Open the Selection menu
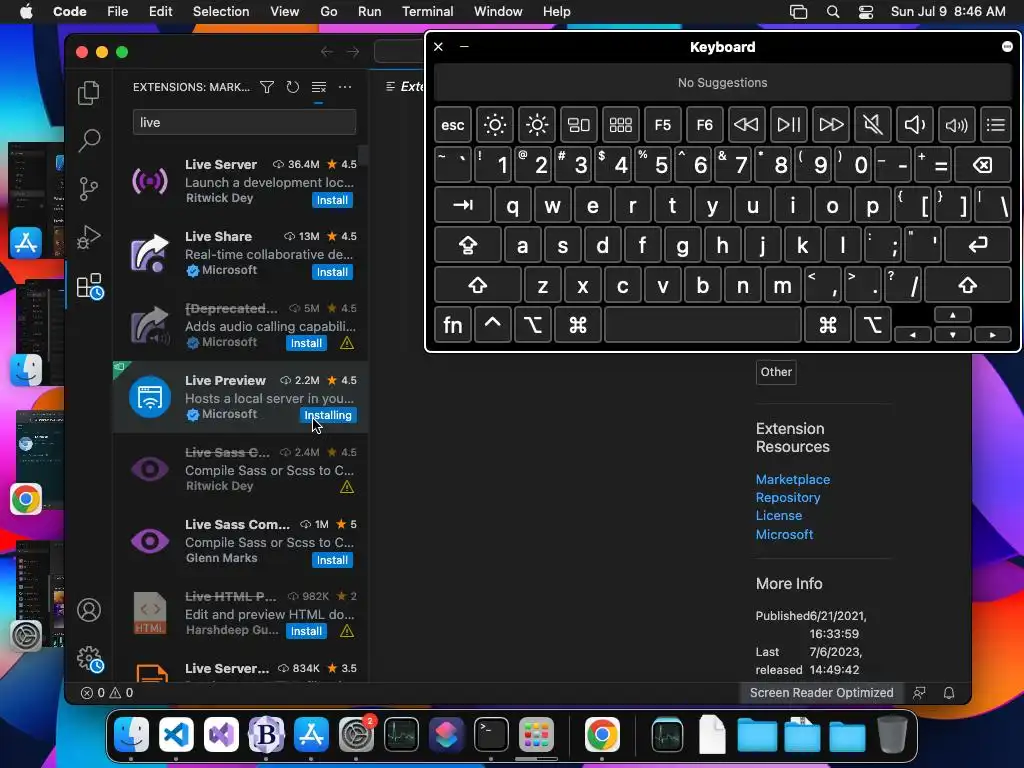 point(221,12)
